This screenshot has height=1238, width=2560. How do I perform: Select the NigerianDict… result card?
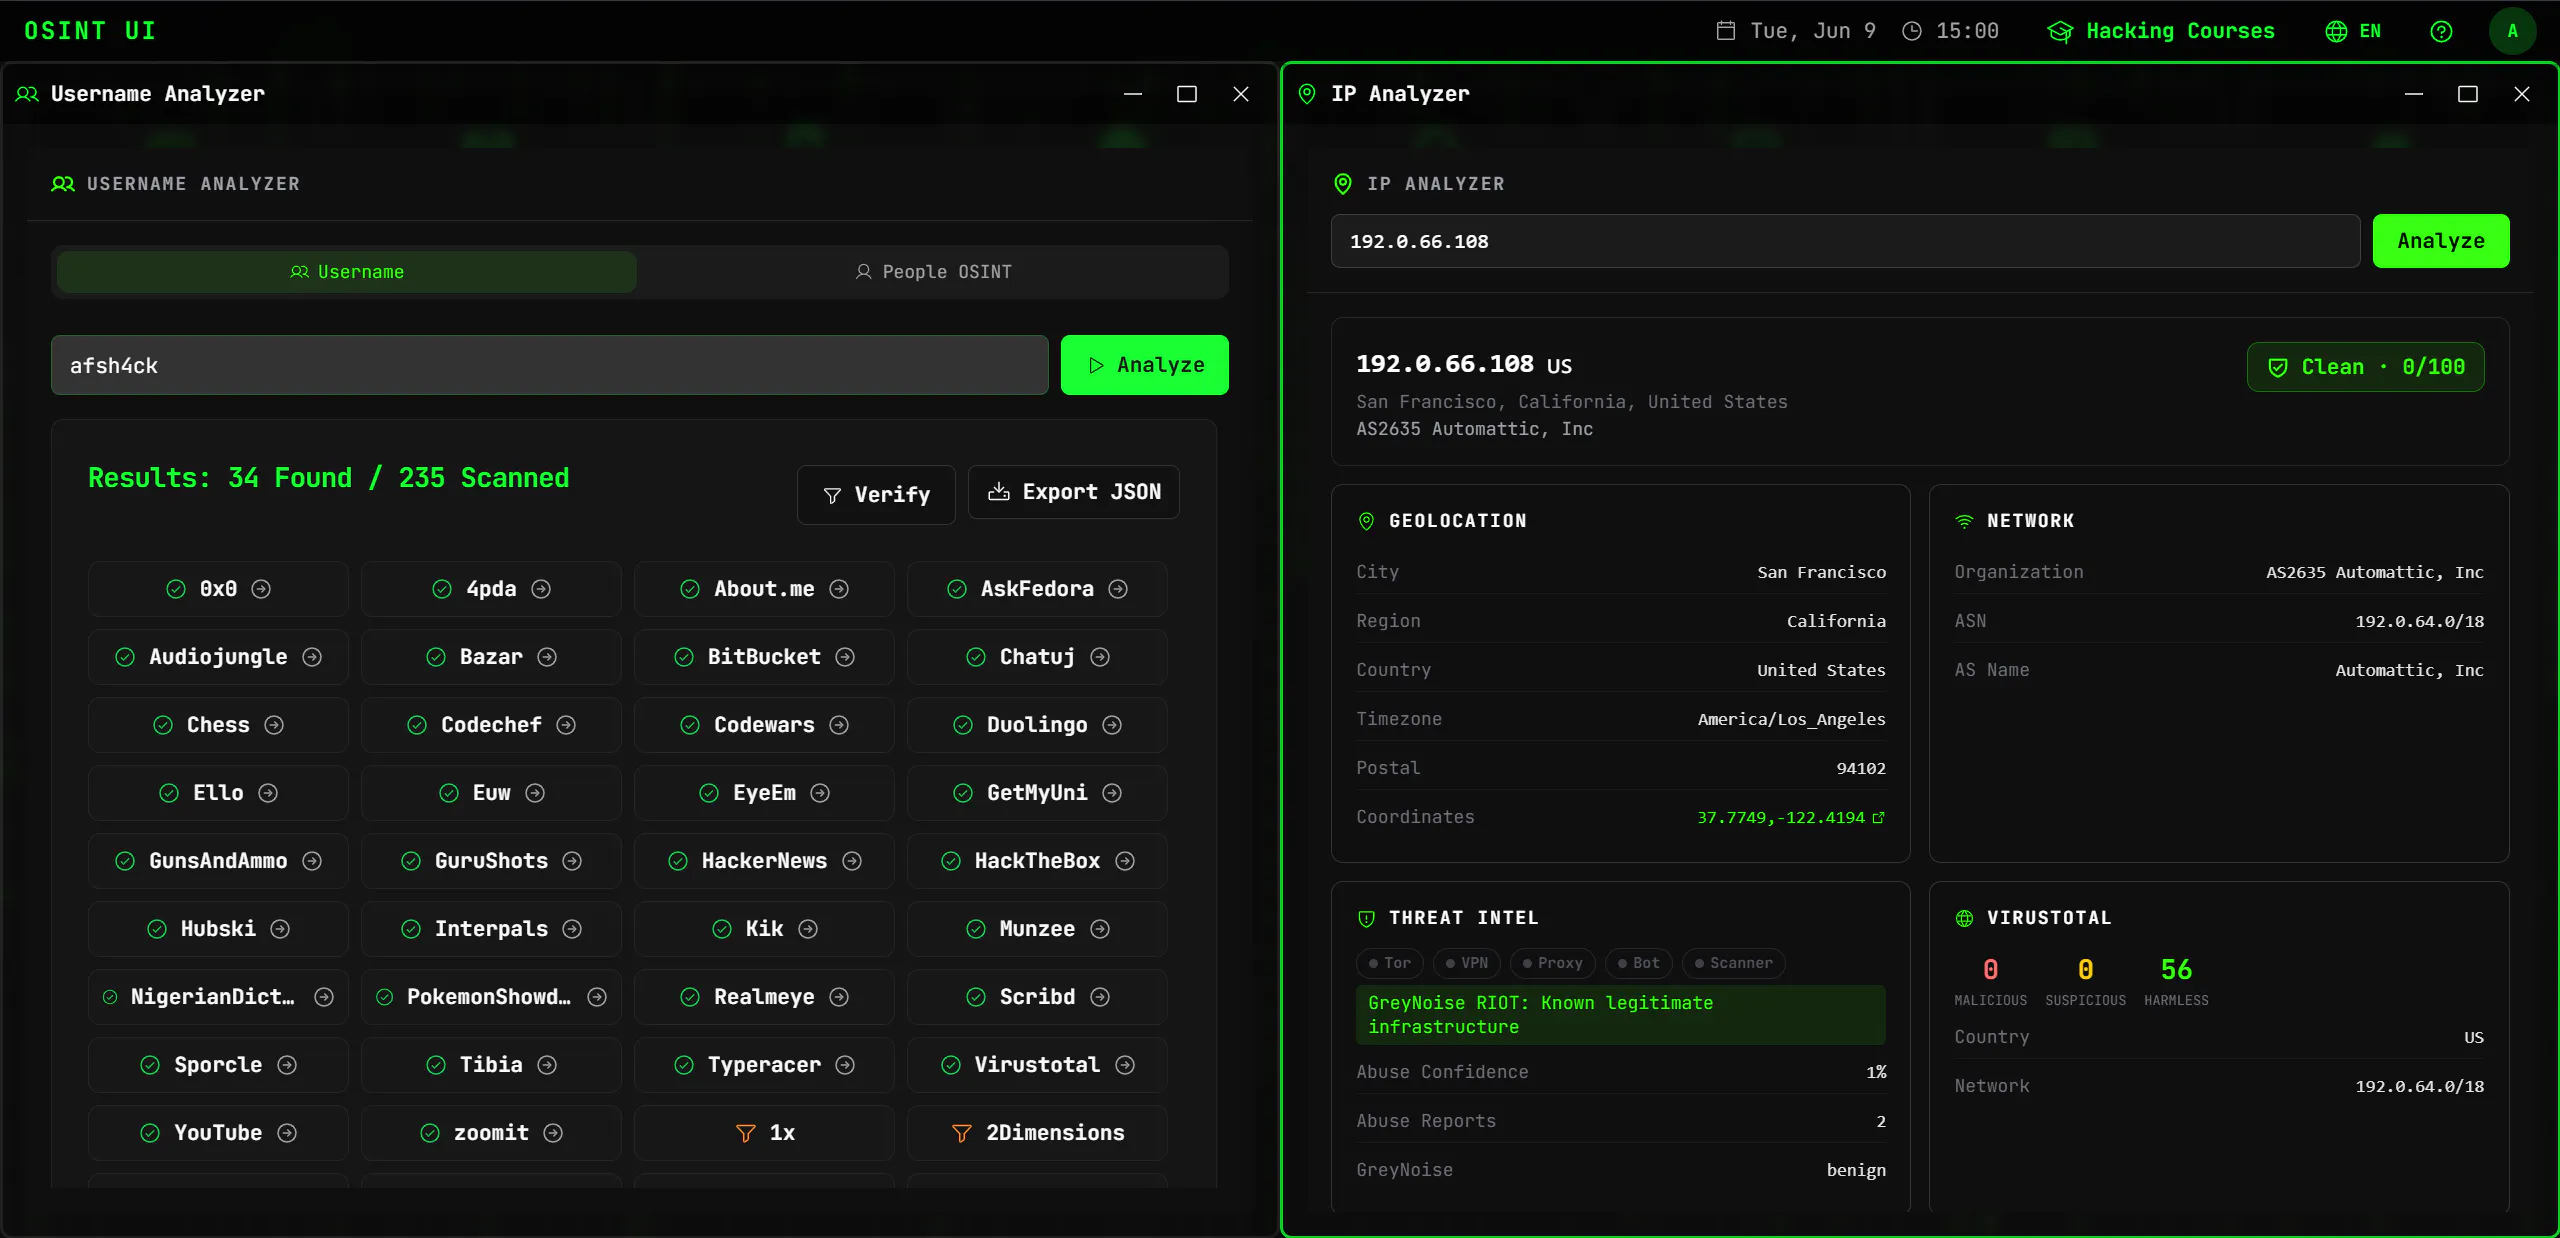pos(218,997)
